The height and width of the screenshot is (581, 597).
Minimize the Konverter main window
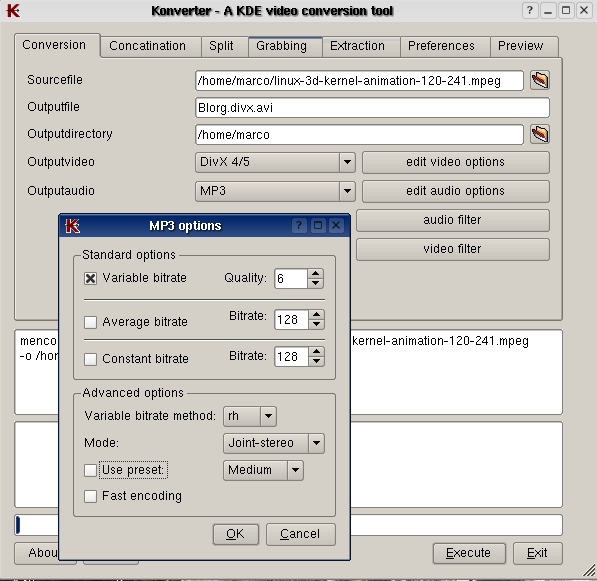click(x=548, y=10)
